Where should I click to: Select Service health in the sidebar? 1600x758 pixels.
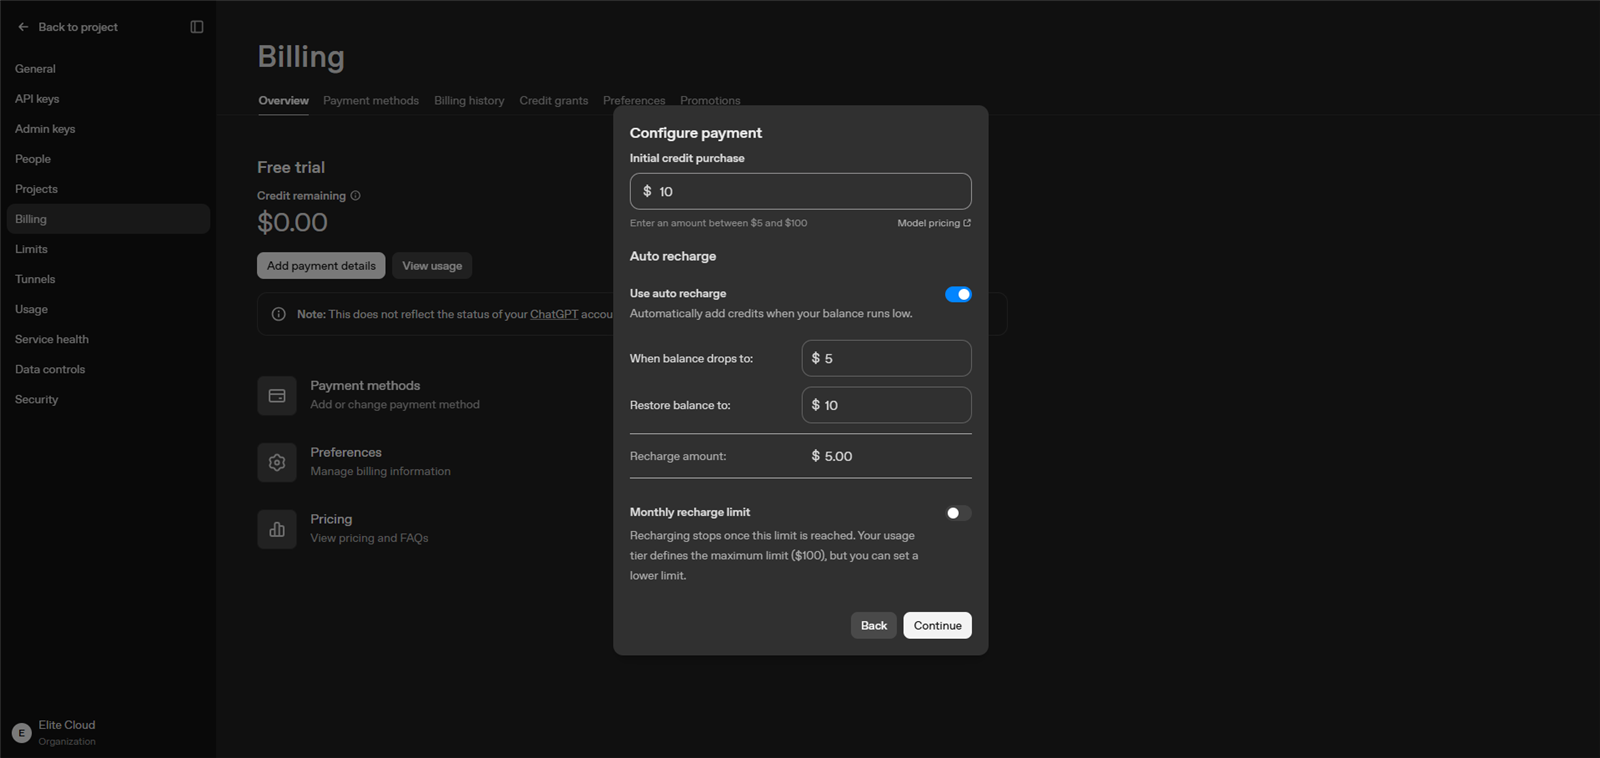coord(108,339)
